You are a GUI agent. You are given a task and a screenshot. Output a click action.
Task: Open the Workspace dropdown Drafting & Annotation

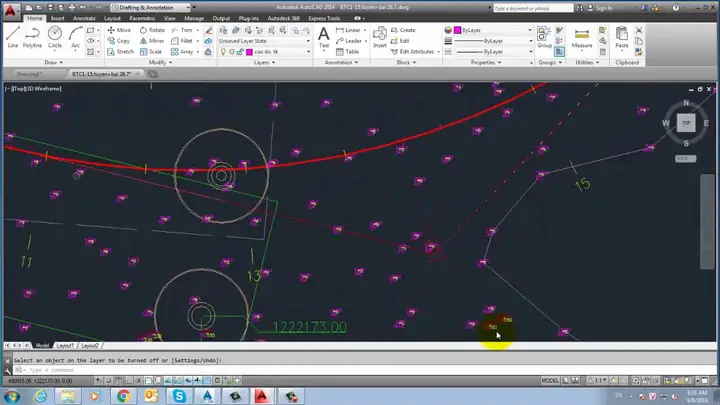click(x=151, y=7)
